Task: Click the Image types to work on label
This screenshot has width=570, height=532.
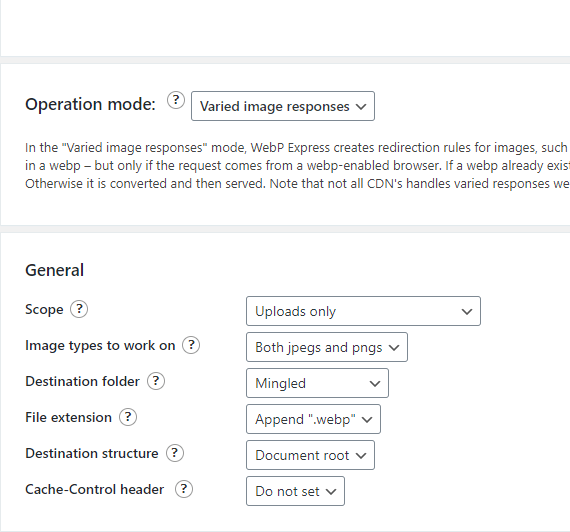Action: pyautogui.click(x=100, y=346)
